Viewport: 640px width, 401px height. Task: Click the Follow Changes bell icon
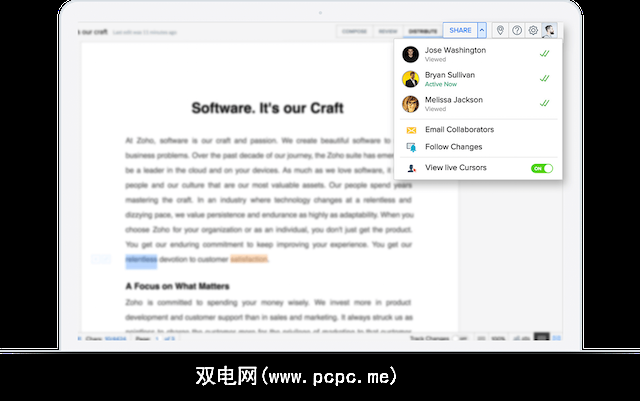[x=411, y=147]
